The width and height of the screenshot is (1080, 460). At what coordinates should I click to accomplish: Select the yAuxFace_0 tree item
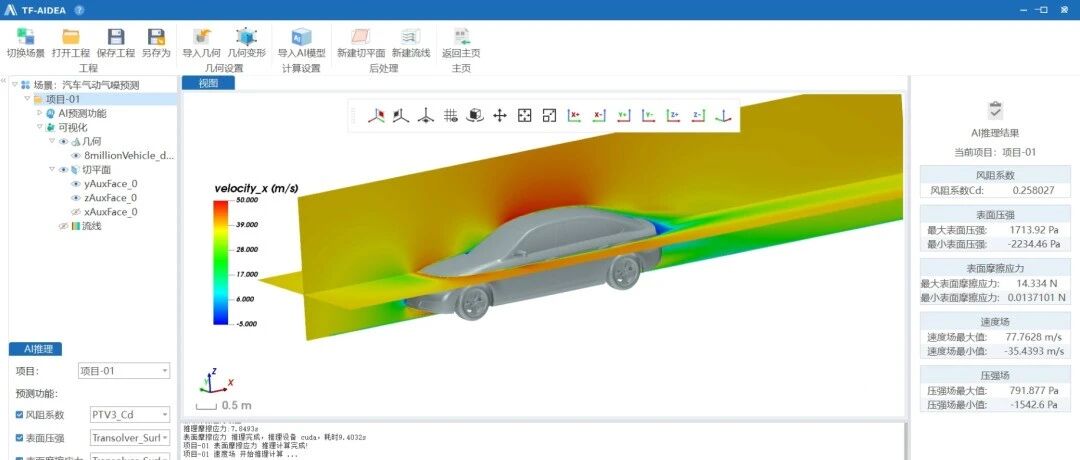point(111,184)
